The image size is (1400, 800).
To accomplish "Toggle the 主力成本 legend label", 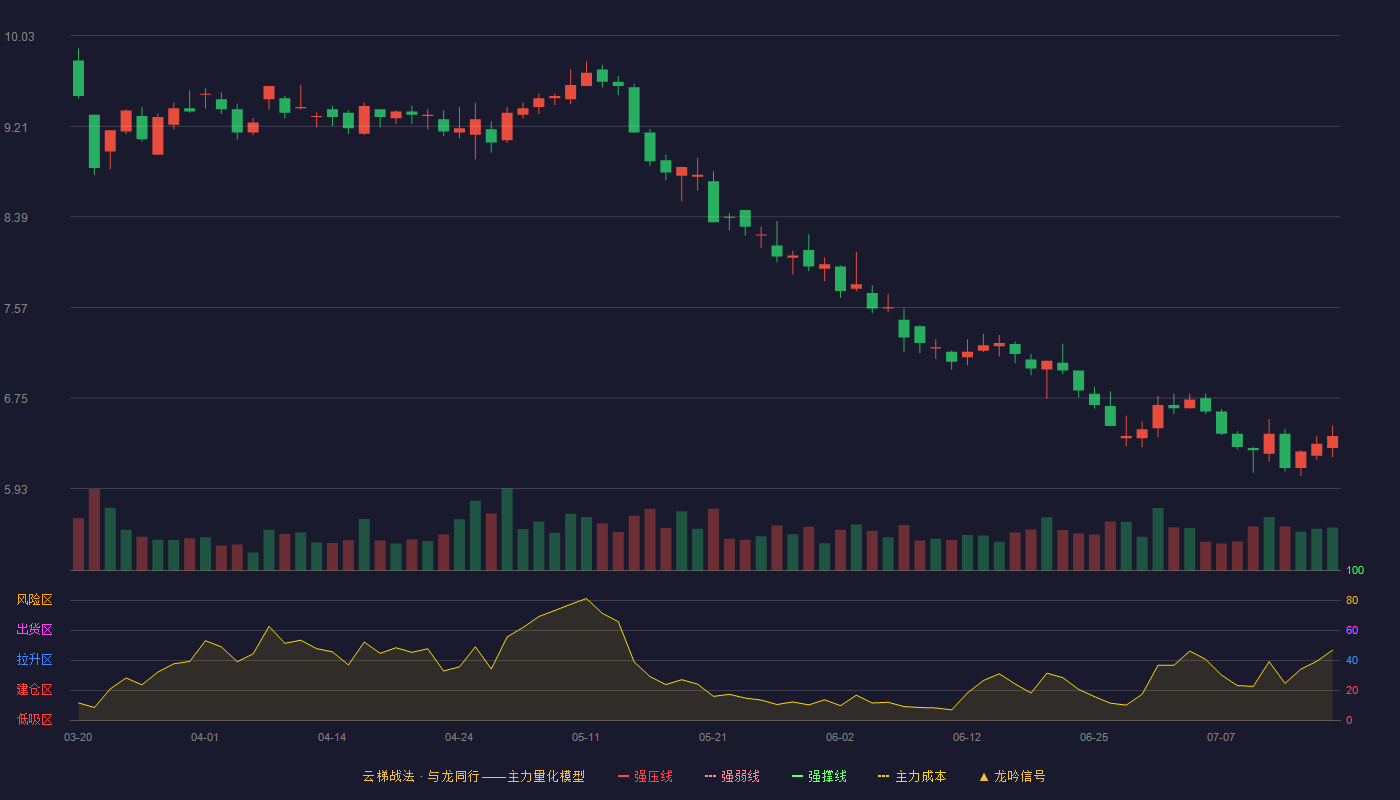I will pos(920,776).
